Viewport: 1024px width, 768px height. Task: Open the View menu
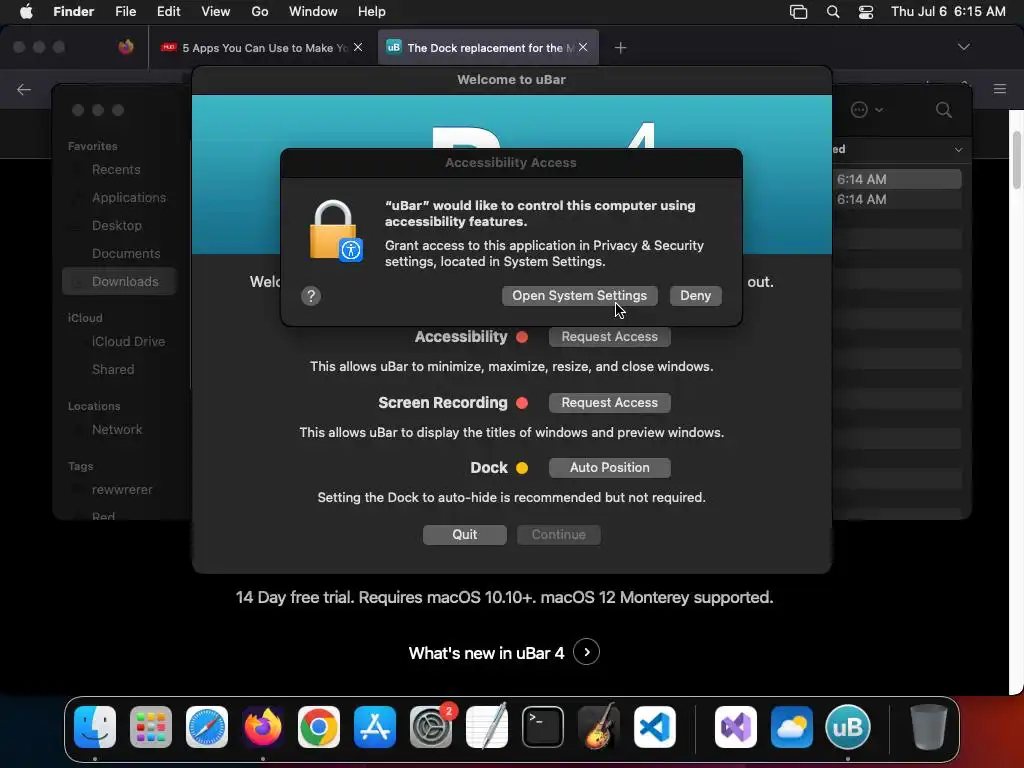click(216, 12)
